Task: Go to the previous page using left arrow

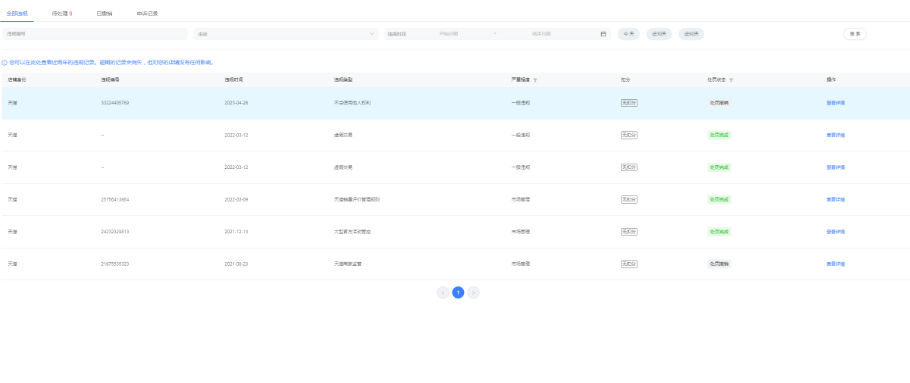Action: 443,292
